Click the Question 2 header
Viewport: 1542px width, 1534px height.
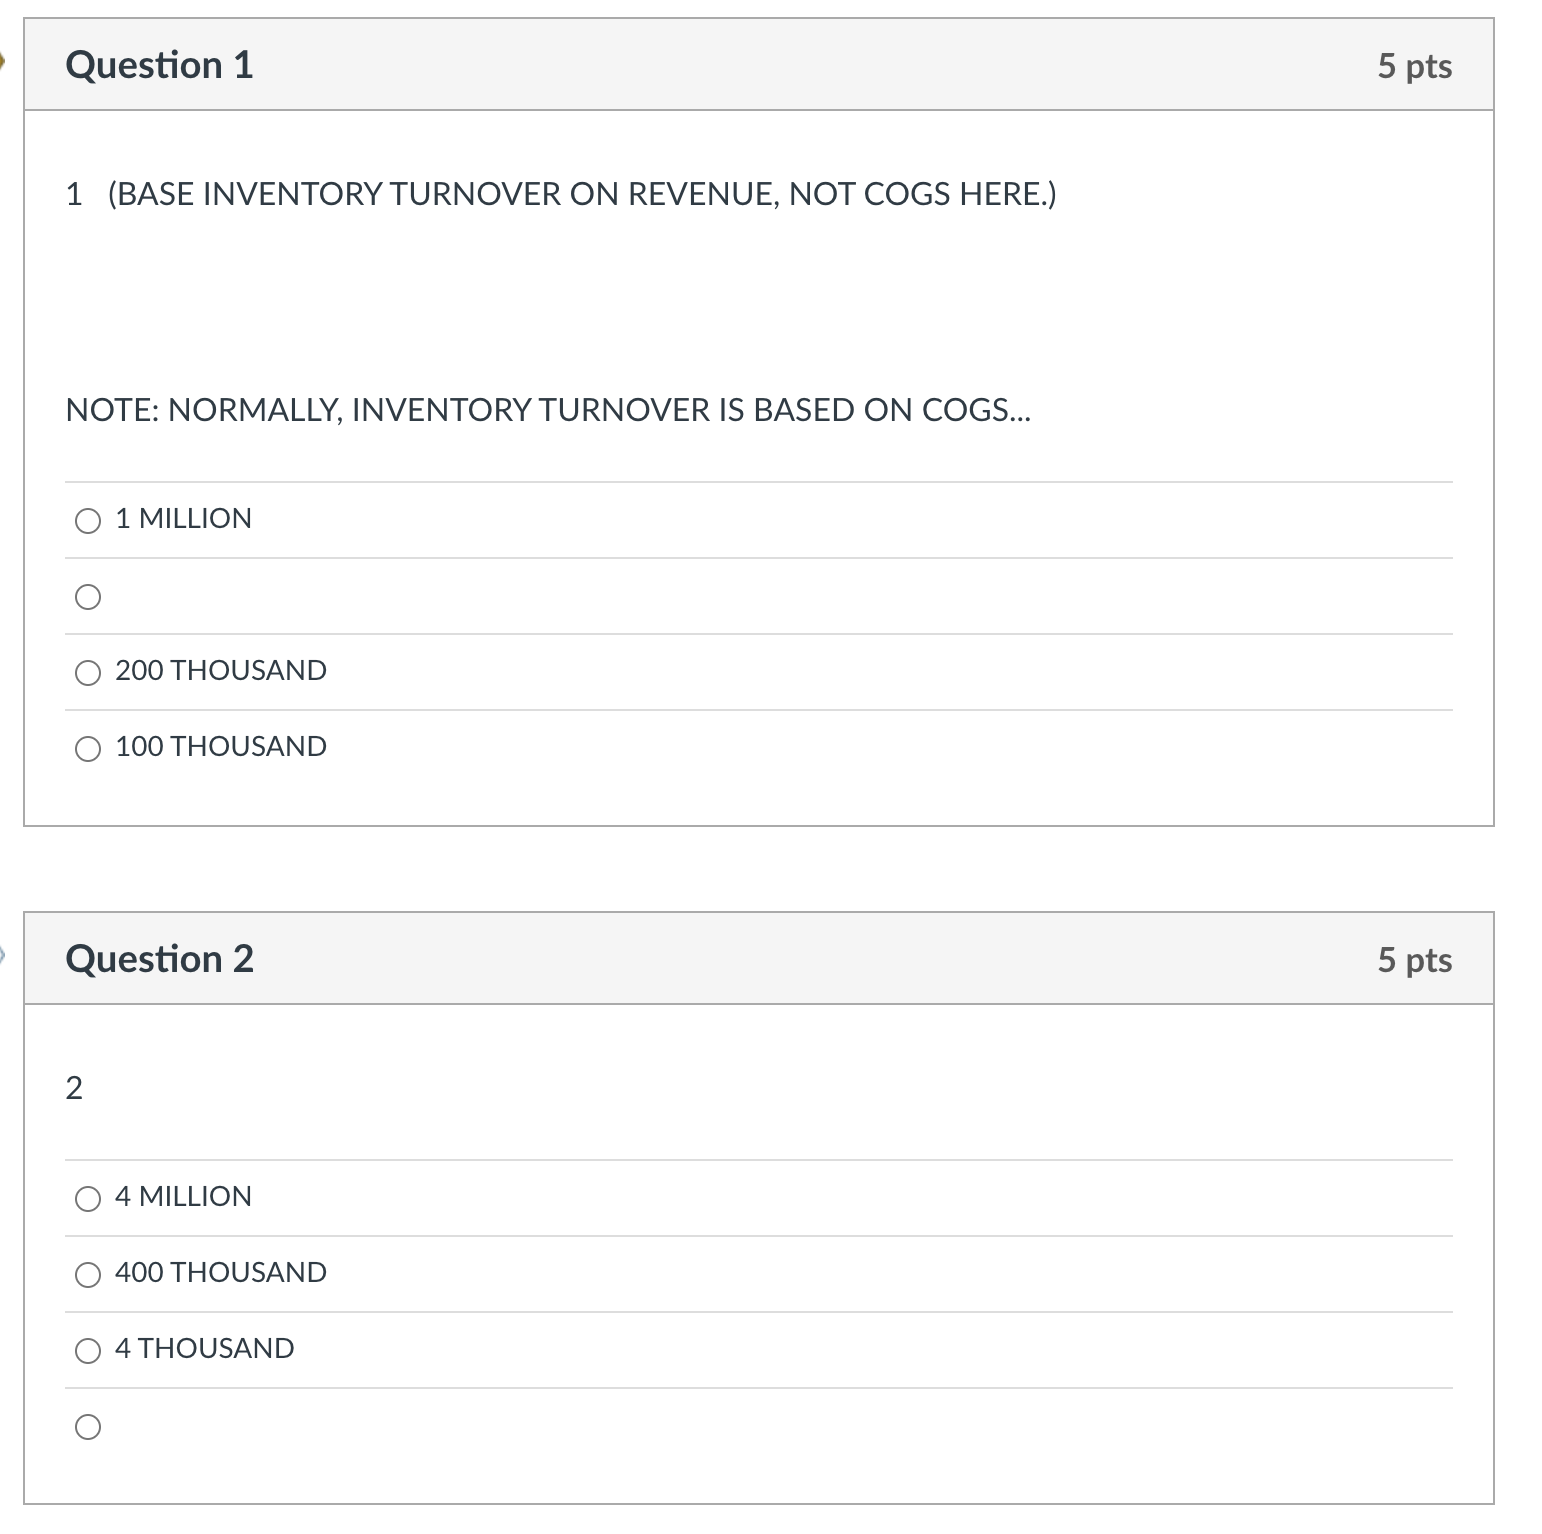160,957
